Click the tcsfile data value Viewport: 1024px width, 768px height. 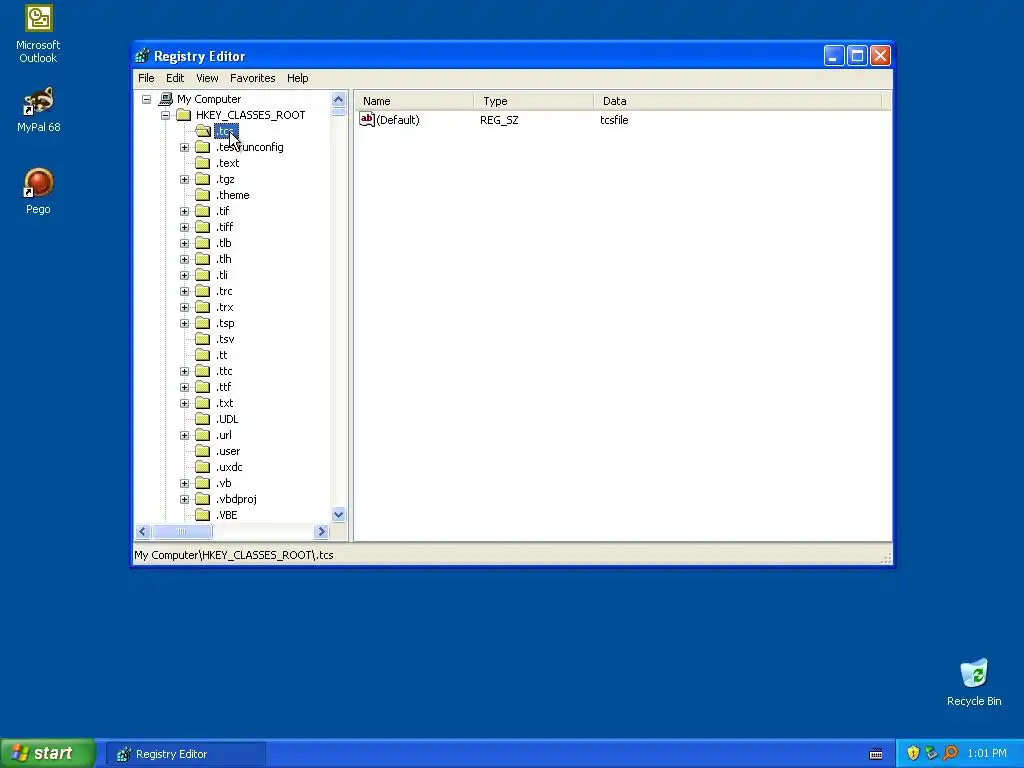click(x=614, y=120)
